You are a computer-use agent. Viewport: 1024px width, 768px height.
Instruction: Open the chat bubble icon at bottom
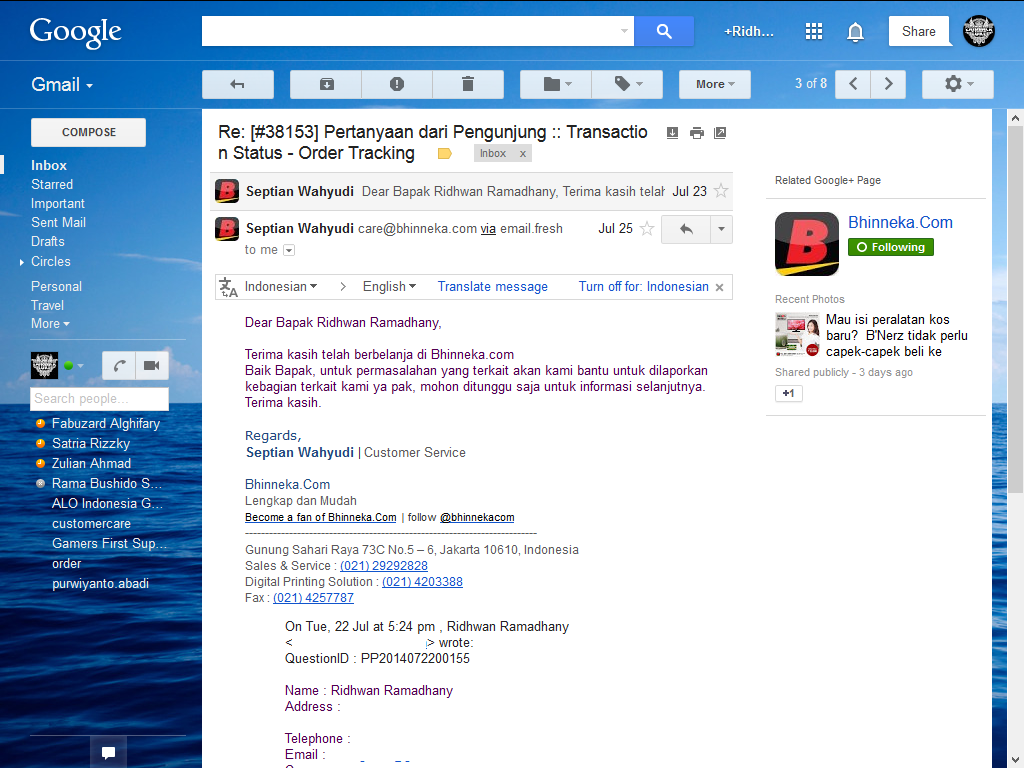pyautogui.click(x=108, y=752)
